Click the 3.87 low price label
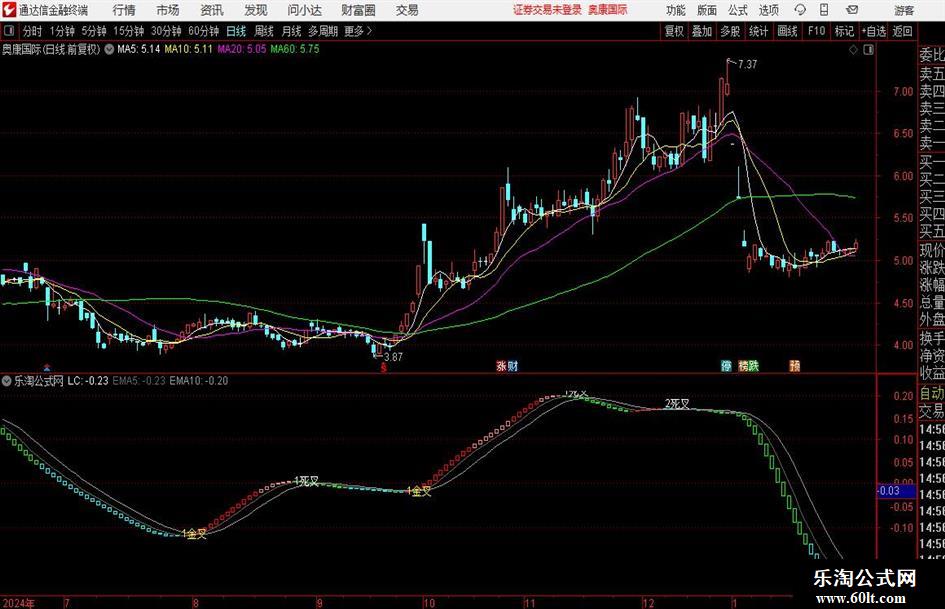Image resolution: width=945 pixels, height=609 pixels. pos(393,356)
